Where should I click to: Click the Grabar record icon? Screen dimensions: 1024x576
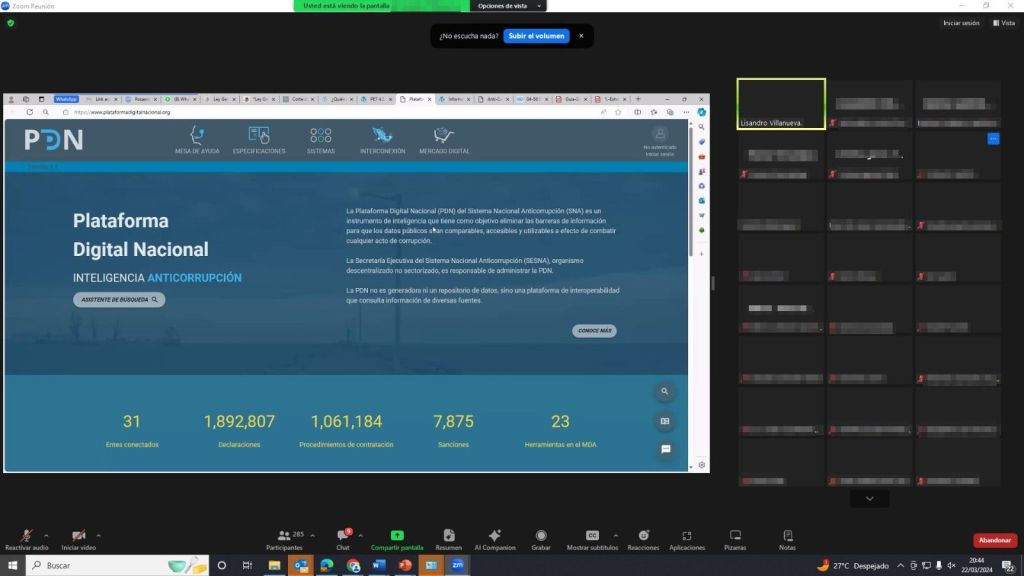point(541,536)
